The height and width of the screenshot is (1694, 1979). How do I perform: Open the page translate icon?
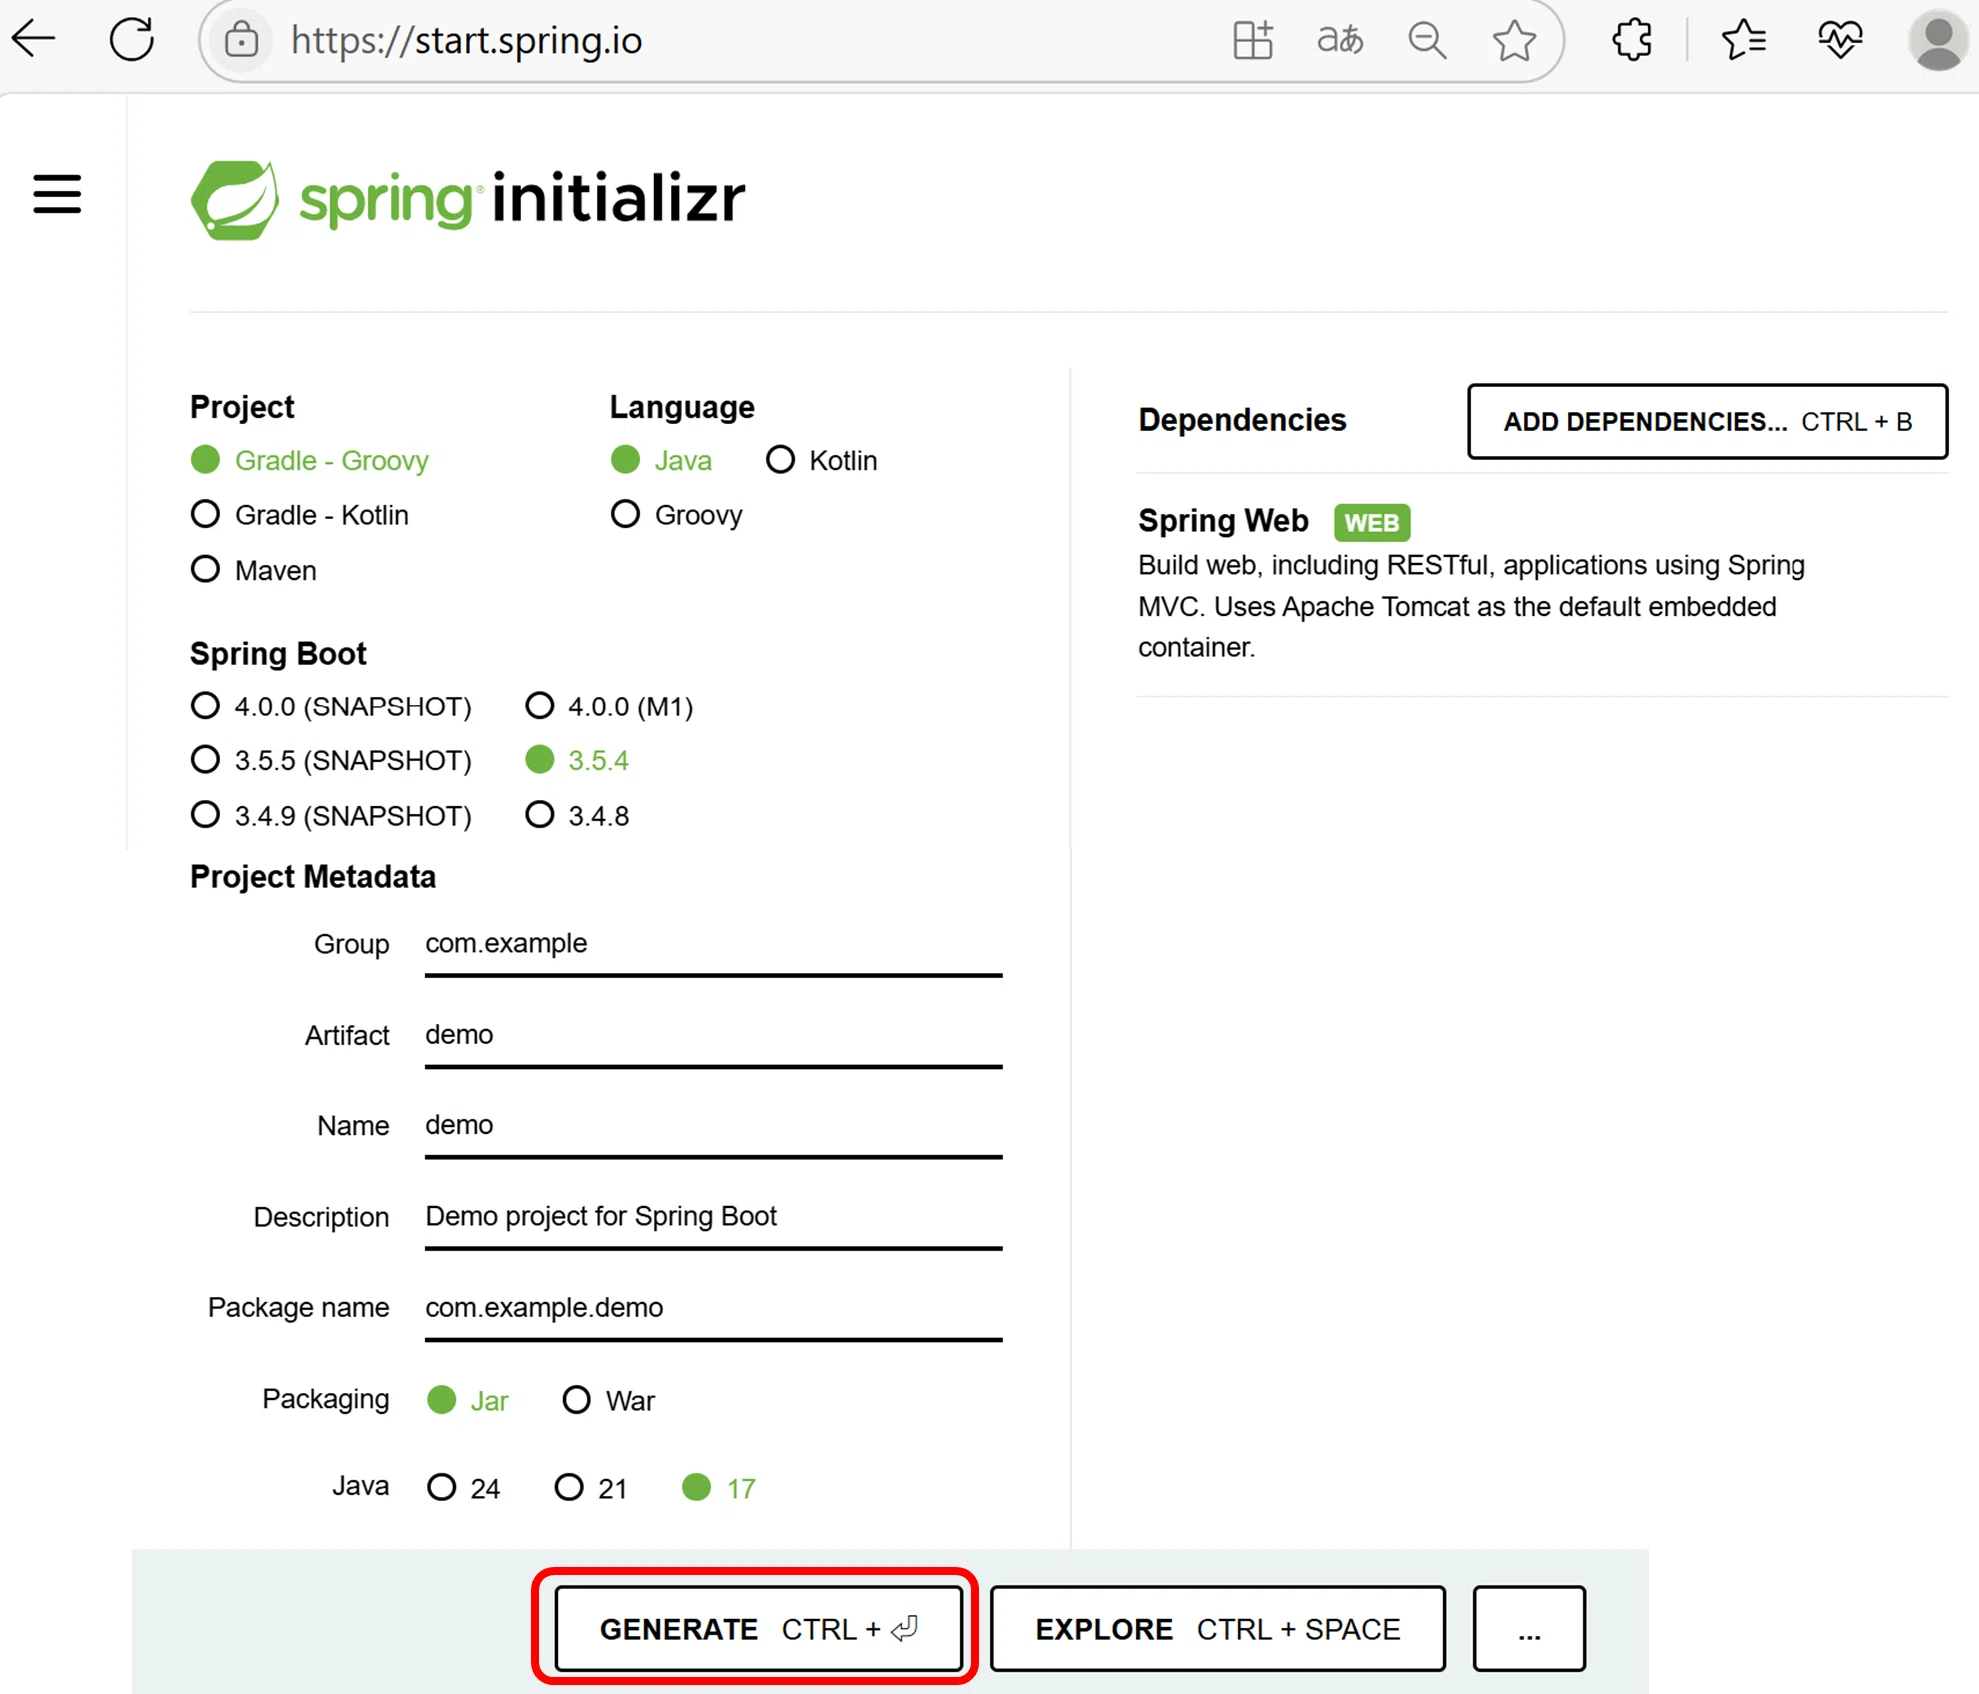point(1340,40)
